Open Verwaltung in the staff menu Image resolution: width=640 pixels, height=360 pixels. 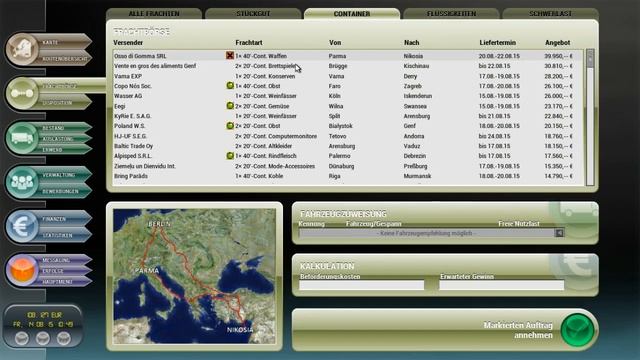pyautogui.click(x=64, y=175)
